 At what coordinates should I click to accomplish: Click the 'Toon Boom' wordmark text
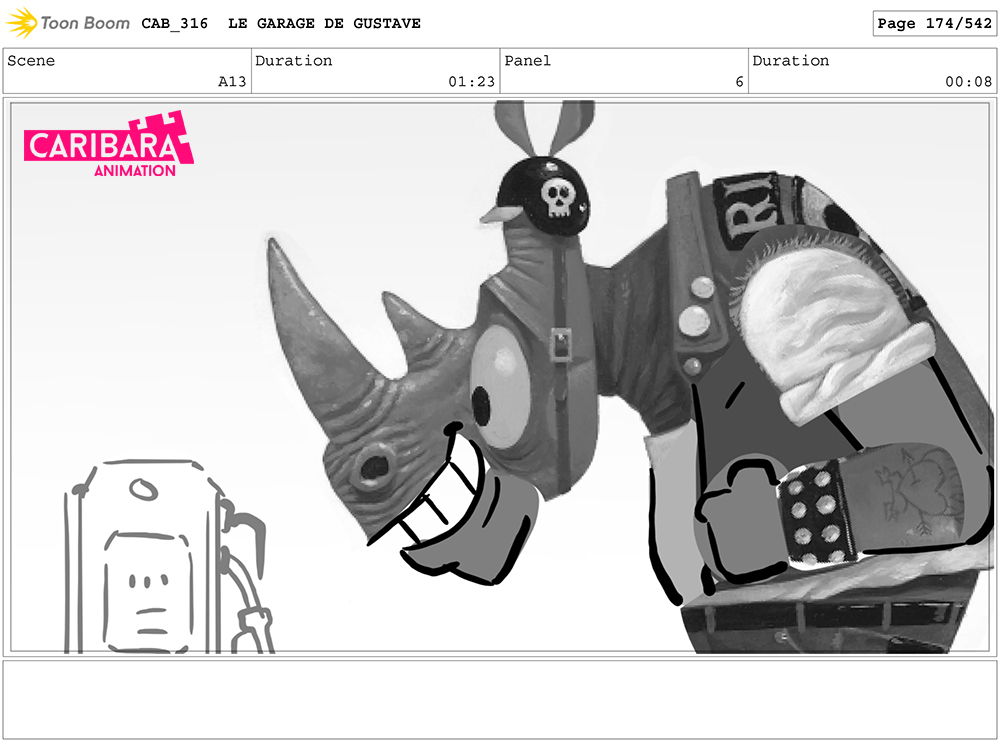point(85,24)
